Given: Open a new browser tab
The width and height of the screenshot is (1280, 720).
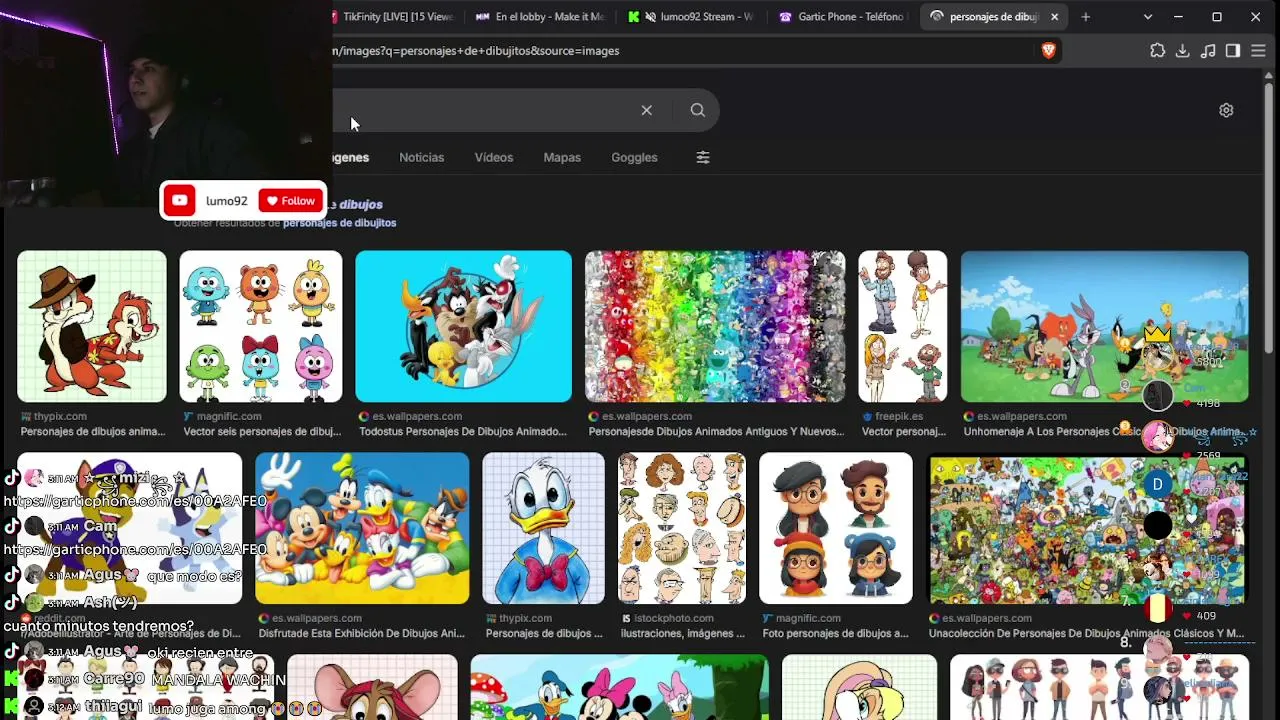Looking at the screenshot, I should click(x=1086, y=17).
